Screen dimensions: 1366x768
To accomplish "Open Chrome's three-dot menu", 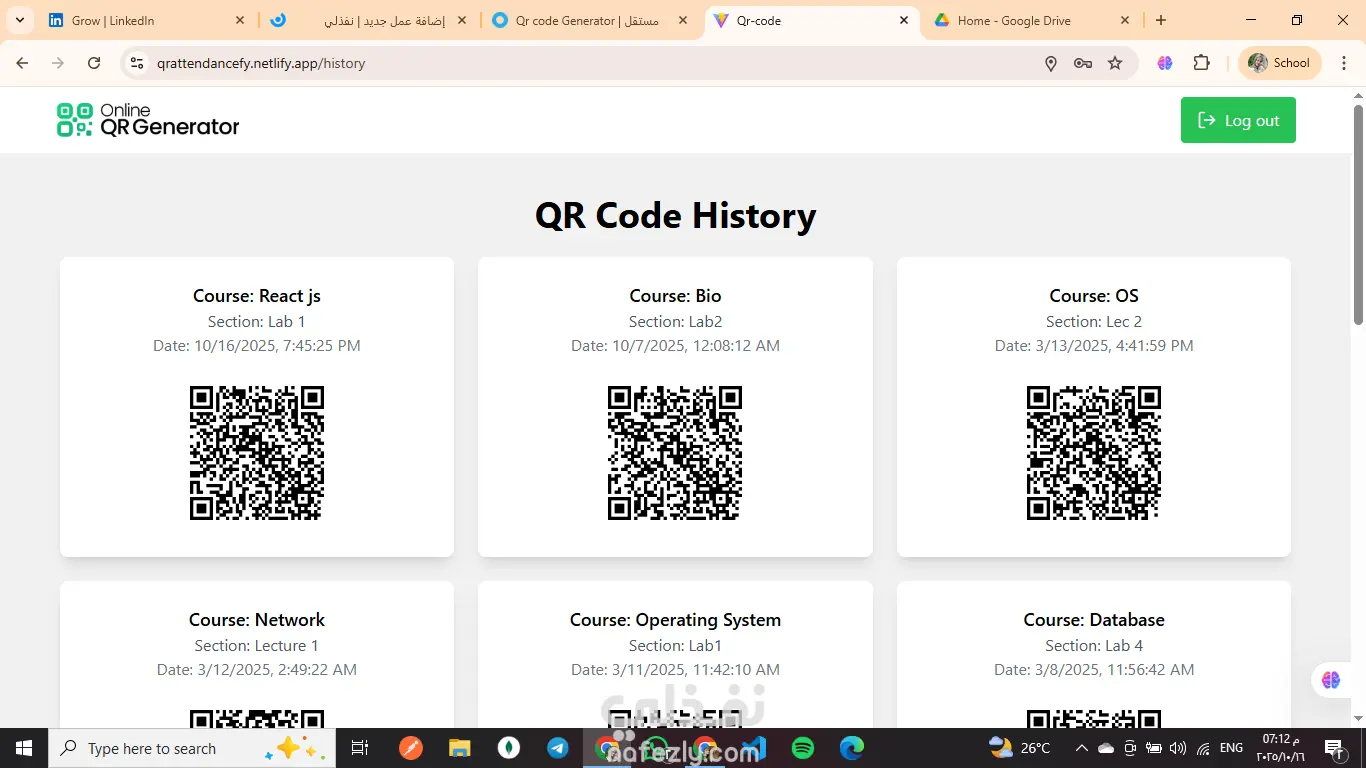I will click(1343, 63).
